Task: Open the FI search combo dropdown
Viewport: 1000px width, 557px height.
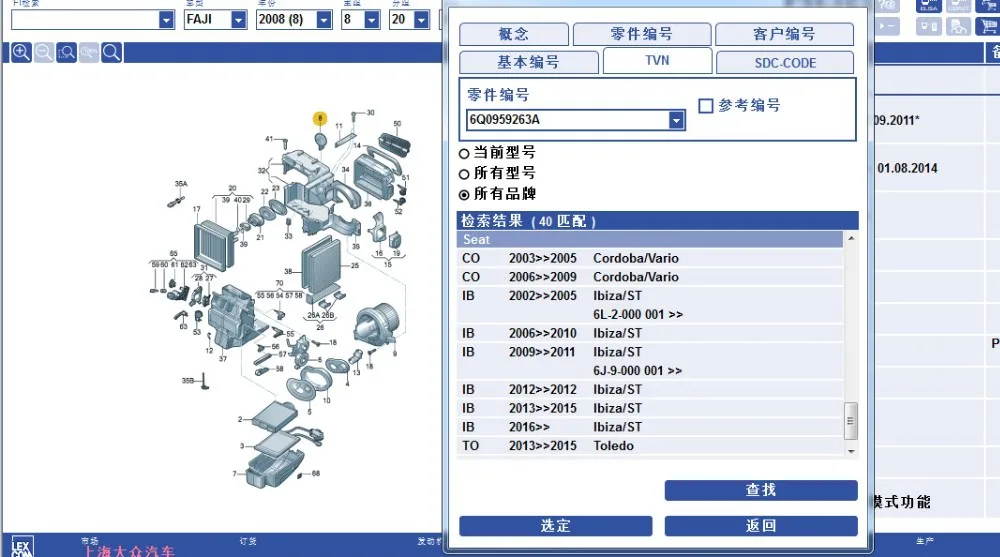Action: [166, 20]
